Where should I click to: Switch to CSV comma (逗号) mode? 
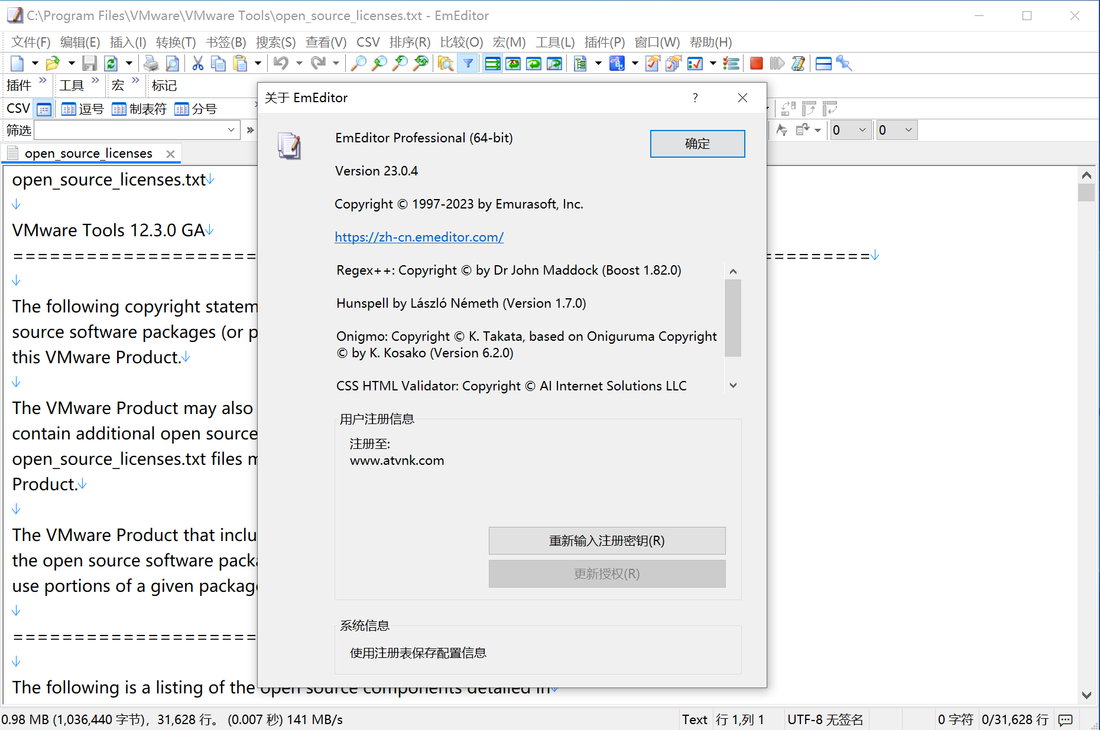(x=83, y=109)
